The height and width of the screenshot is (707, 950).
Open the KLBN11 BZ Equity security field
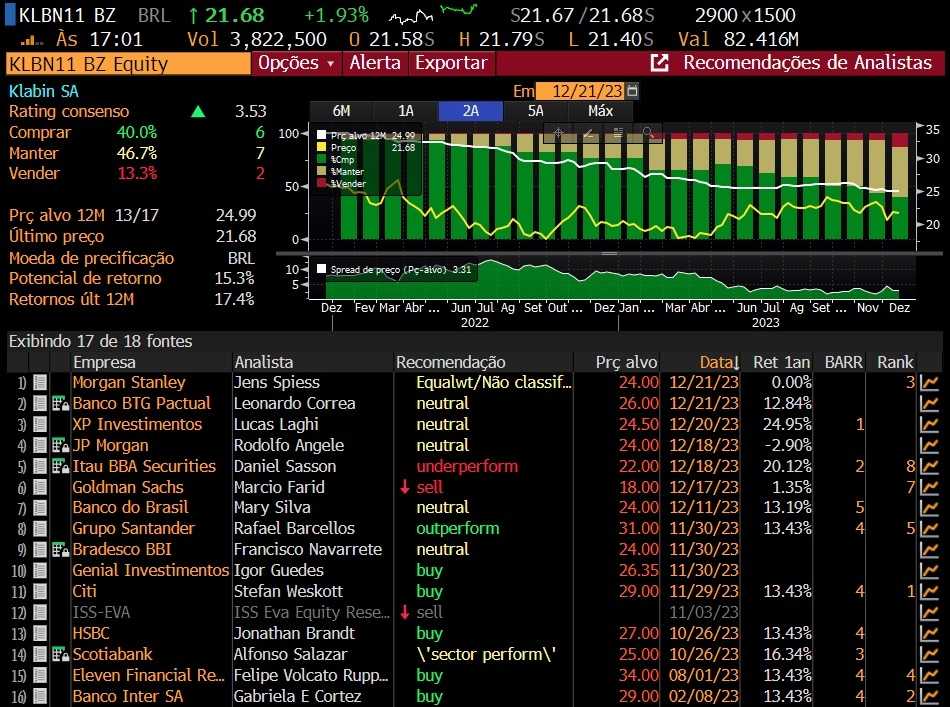click(x=128, y=64)
